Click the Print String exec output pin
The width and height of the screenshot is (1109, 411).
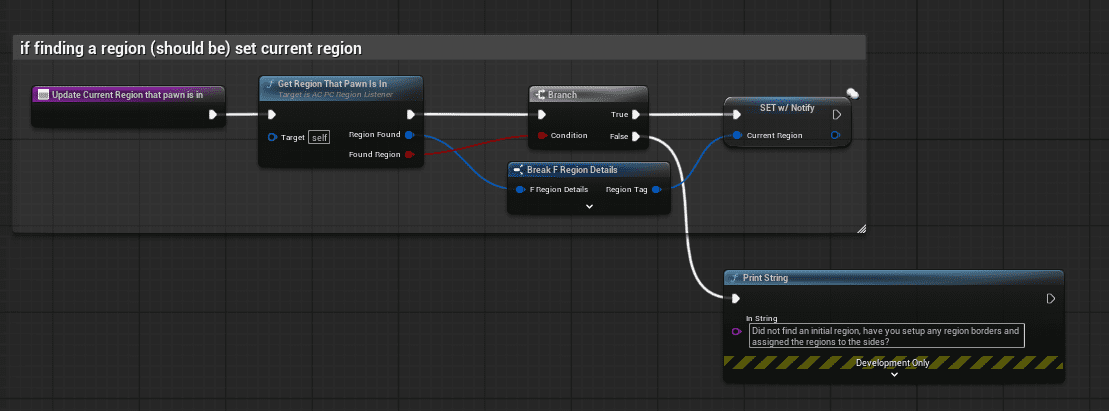1050,299
